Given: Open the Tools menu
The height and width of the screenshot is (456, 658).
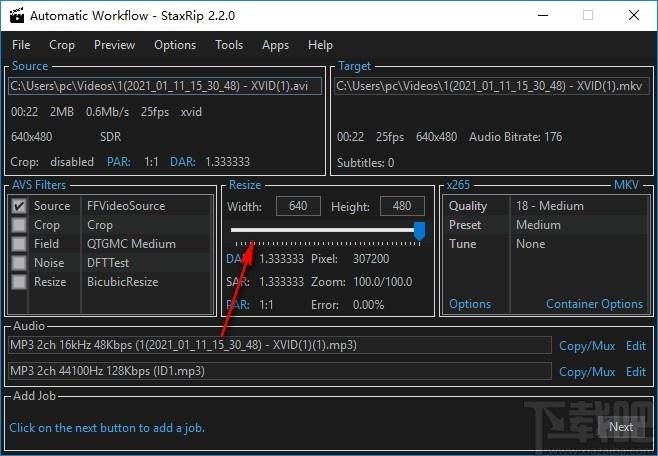Looking at the screenshot, I should tap(229, 45).
